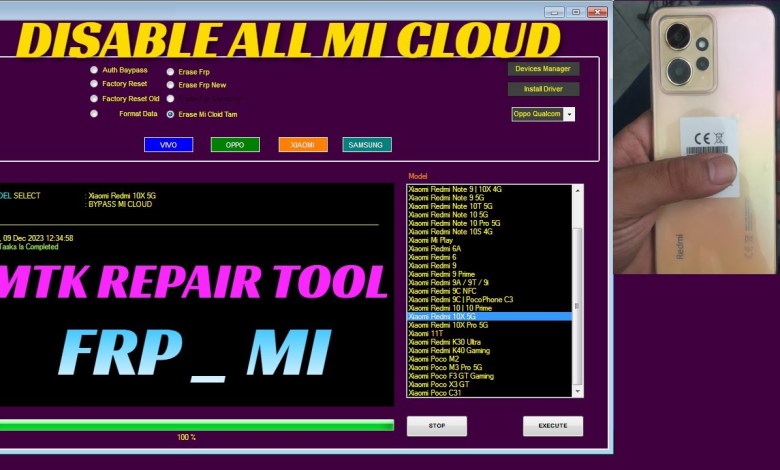Image resolution: width=780 pixels, height=470 pixels.
Task: Select Xiaomi Redmi 10X Pro 5G
Action: click(489, 325)
